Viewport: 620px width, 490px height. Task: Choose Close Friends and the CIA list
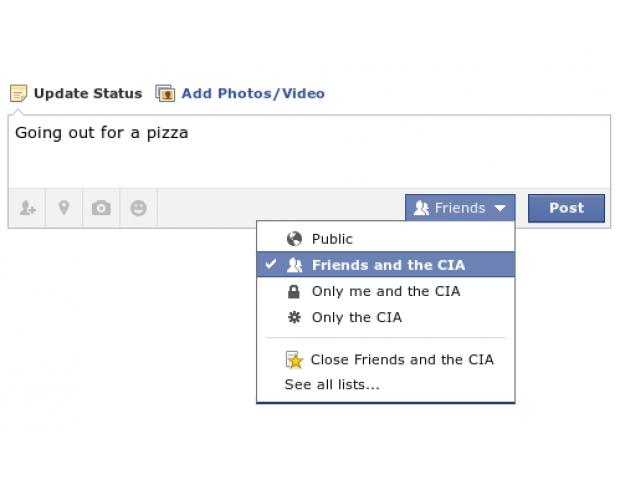coord(386,360)
